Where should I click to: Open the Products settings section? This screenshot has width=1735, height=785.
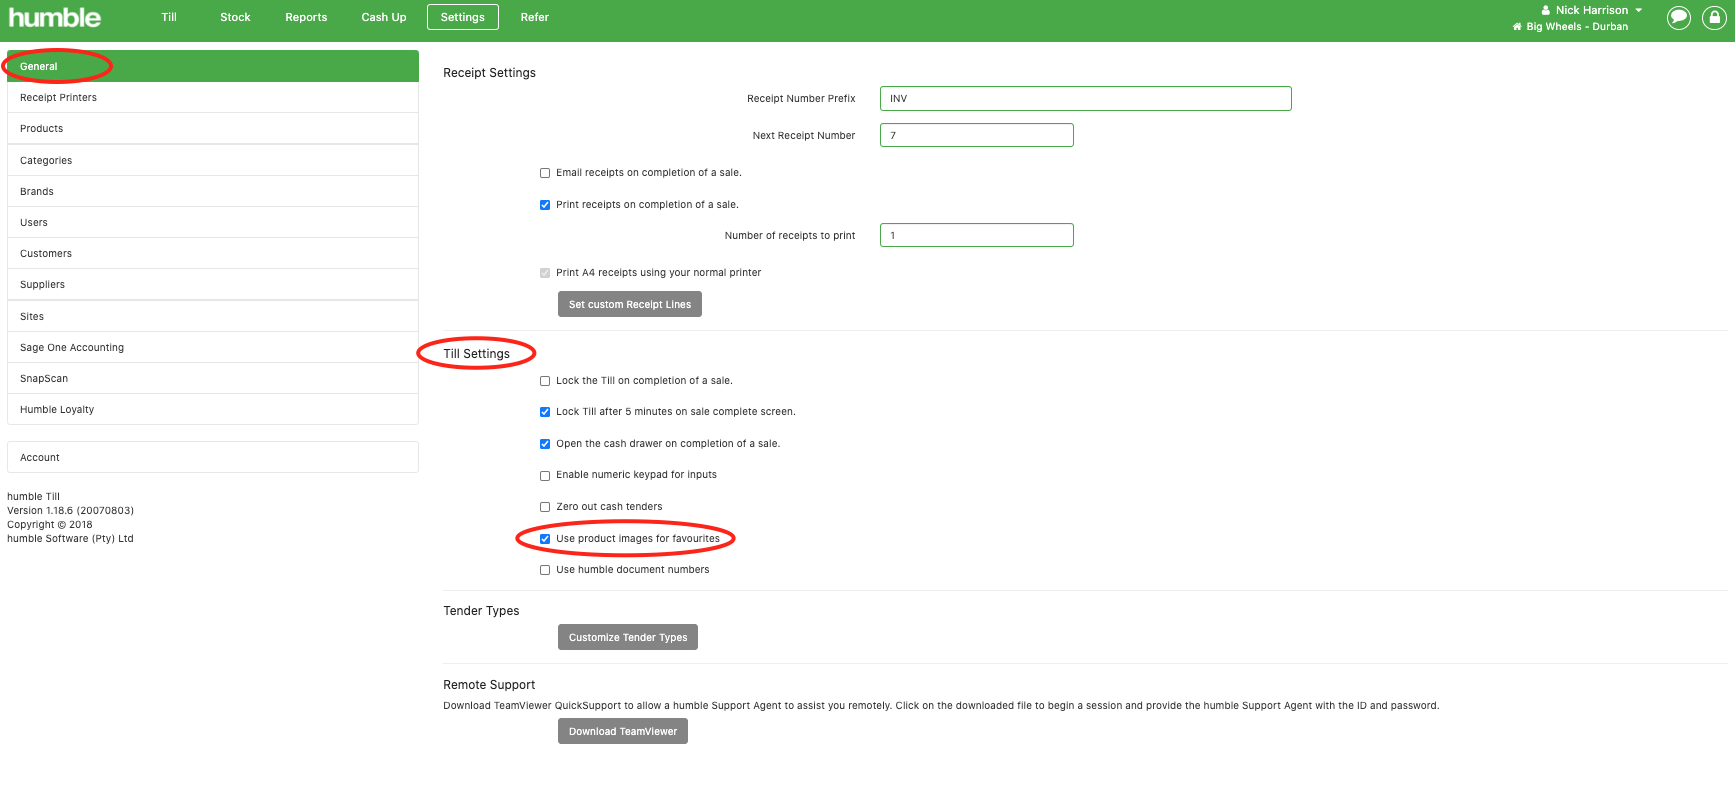coord(213,128)
